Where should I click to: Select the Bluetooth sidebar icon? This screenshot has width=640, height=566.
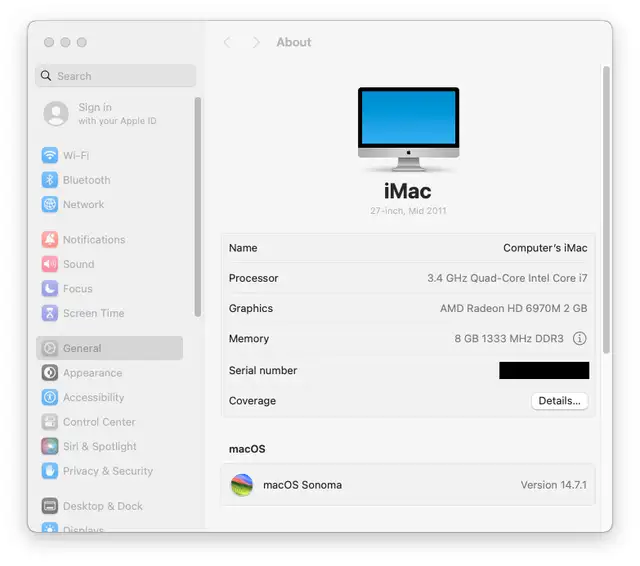[50, 180]
